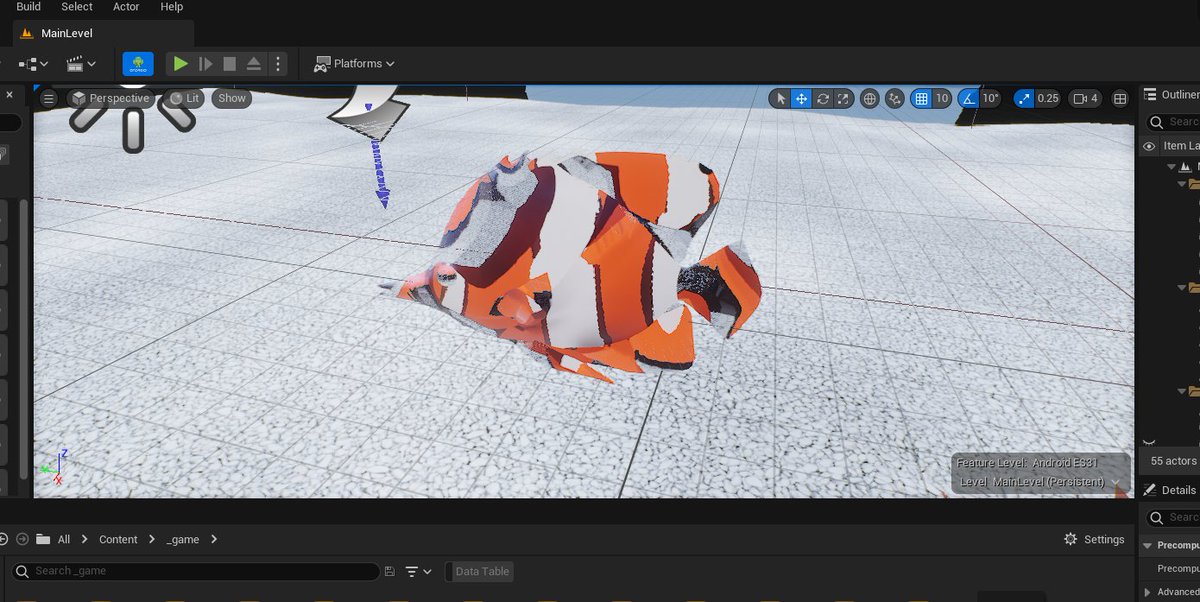Open the Perspective view mode menu
This screenshot has height=602, width=1200.
109,98
